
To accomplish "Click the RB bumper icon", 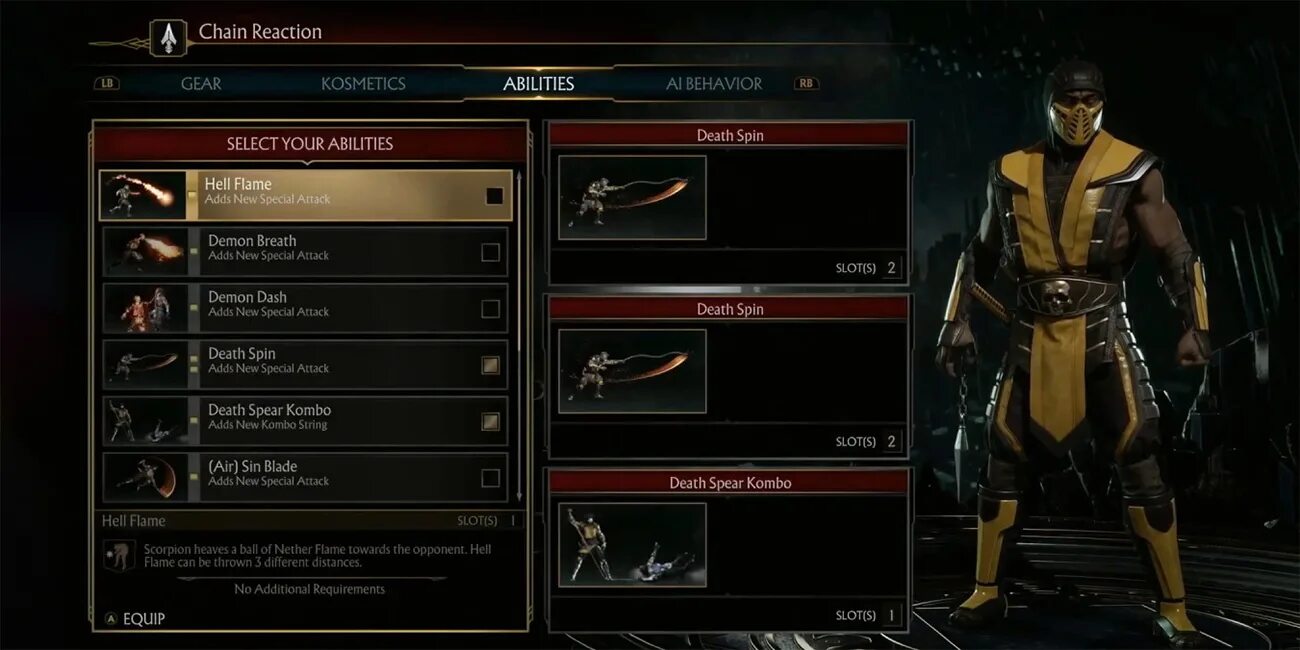I will tap(806, 84).
